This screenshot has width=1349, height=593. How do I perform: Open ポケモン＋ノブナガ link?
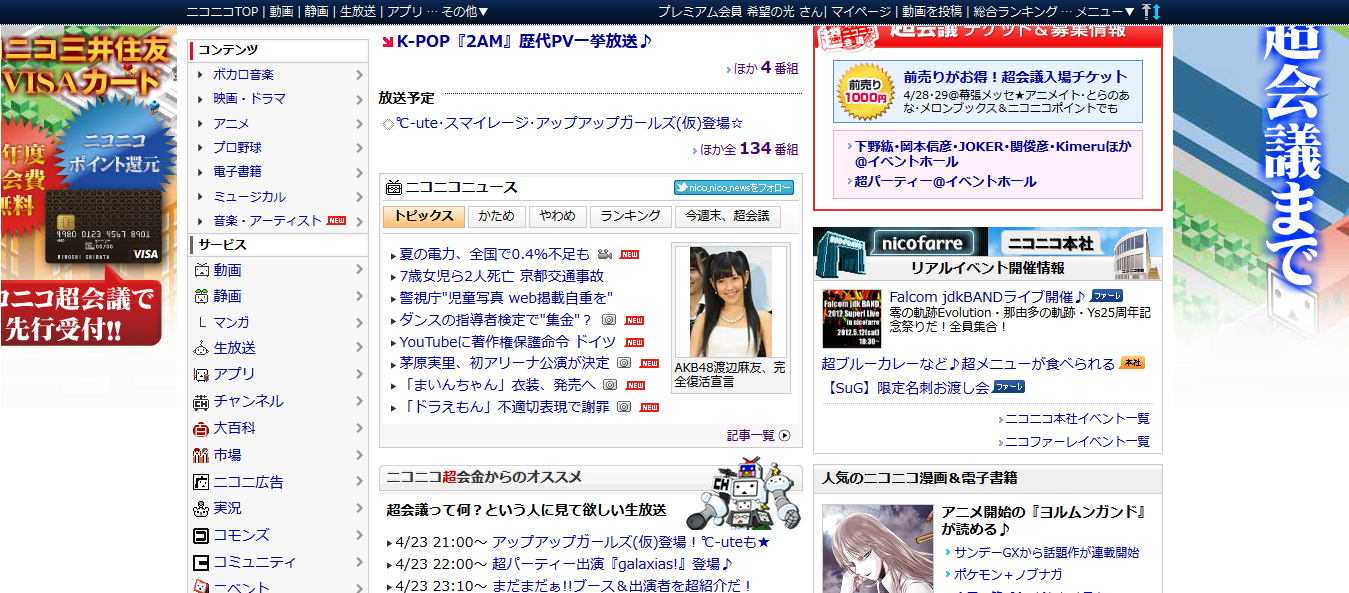(x=1008, y=574)
